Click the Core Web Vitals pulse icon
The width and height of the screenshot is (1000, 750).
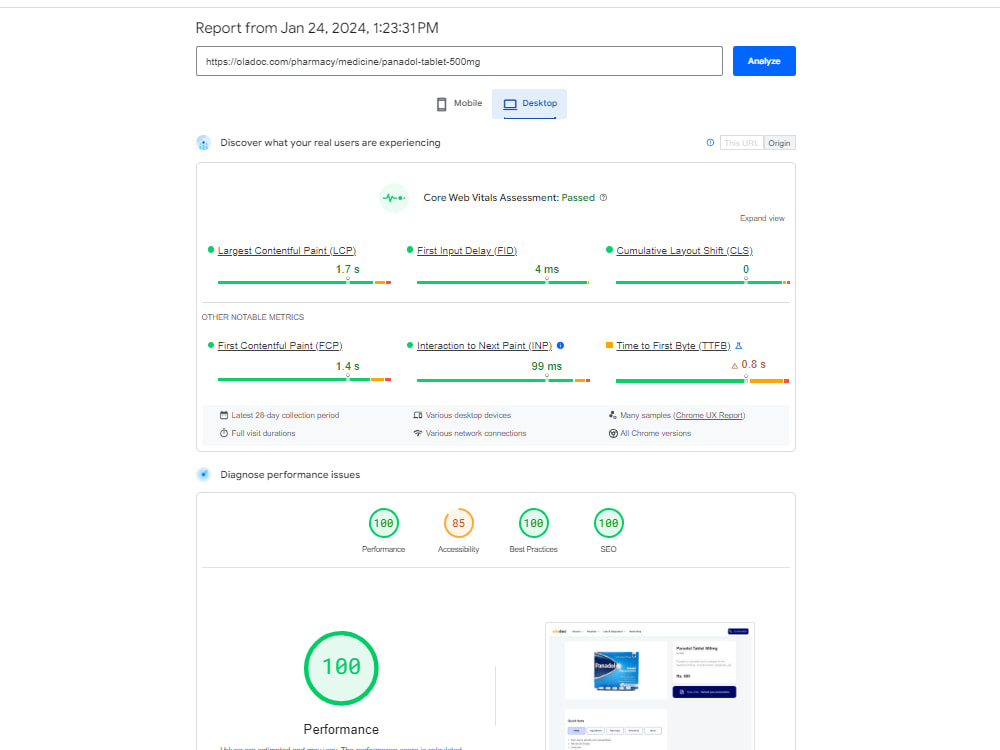point(394,198)
